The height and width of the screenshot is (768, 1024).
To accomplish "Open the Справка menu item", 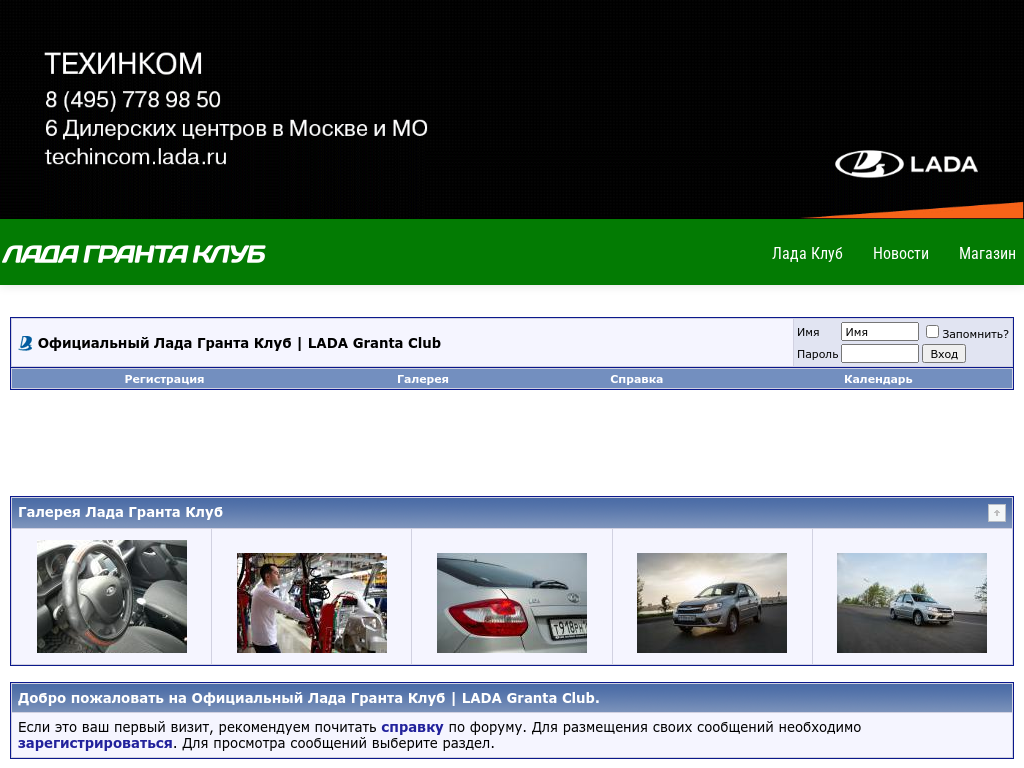I will tap(636, 379).
